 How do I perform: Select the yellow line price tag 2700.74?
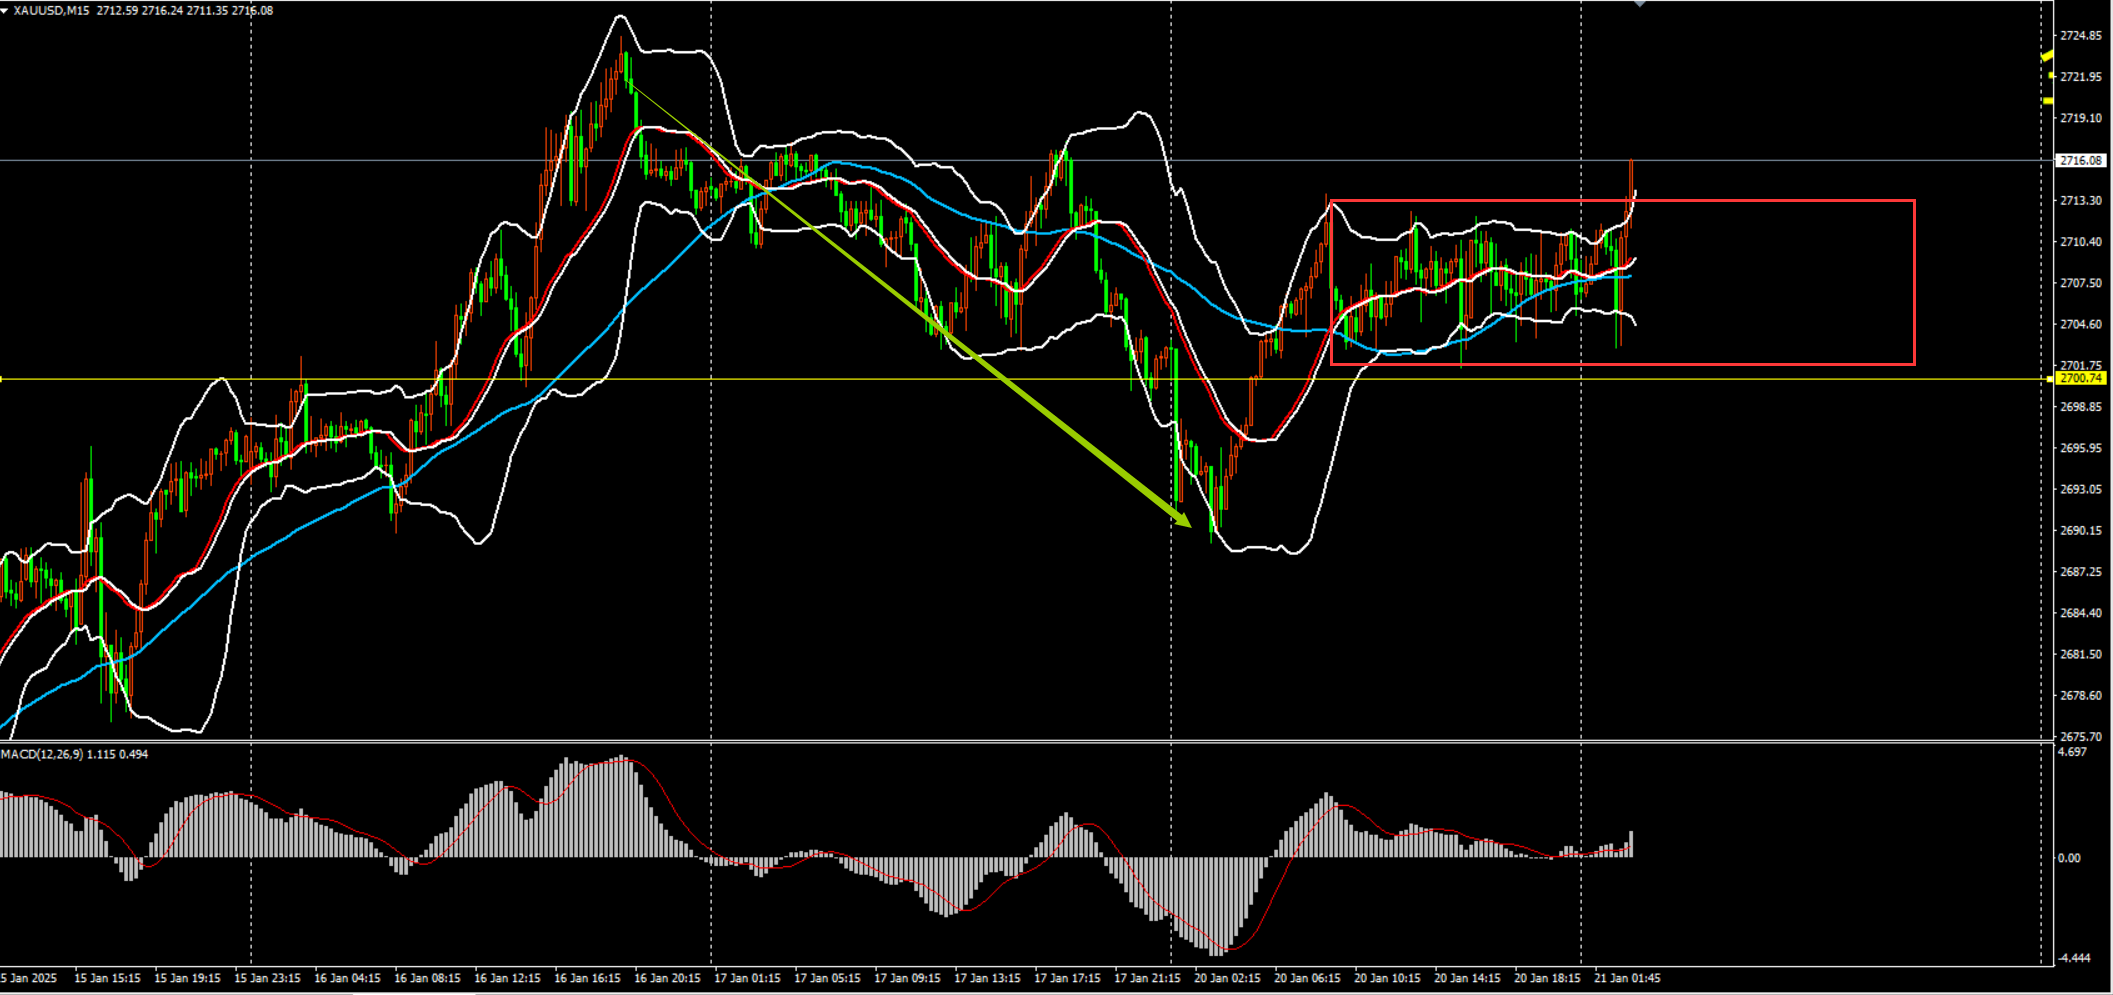point(2080,378)
